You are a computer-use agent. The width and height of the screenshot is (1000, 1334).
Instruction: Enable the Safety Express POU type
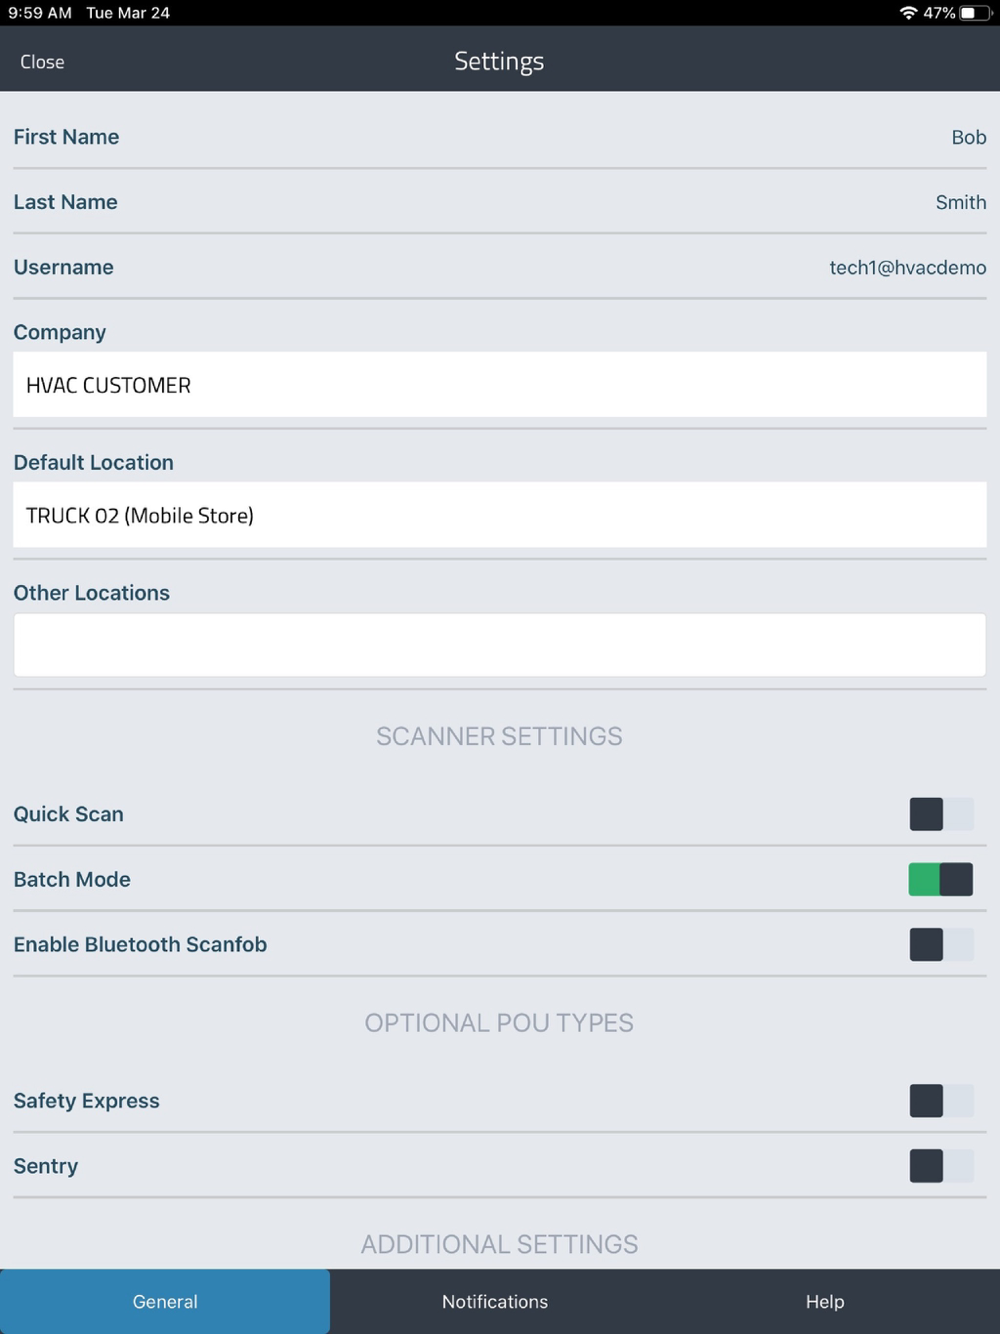pos(940,1101)
